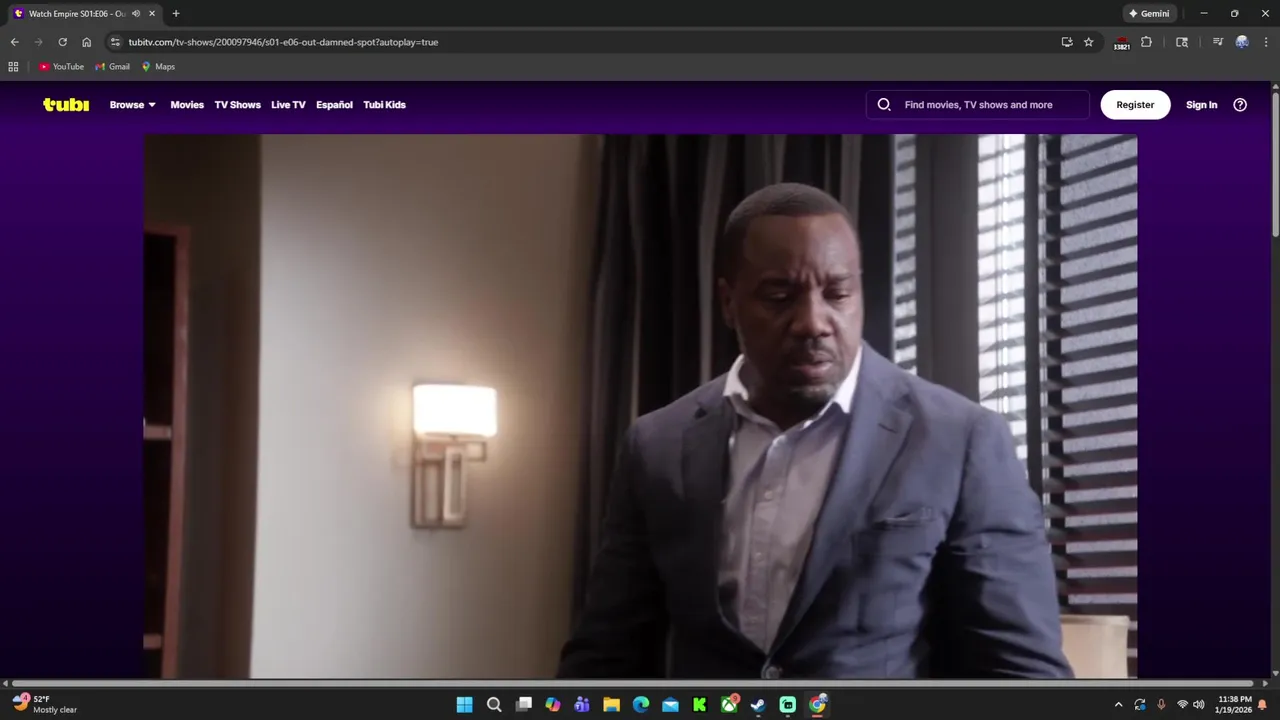Mute the tab using the audio icon

click(136, 14)
